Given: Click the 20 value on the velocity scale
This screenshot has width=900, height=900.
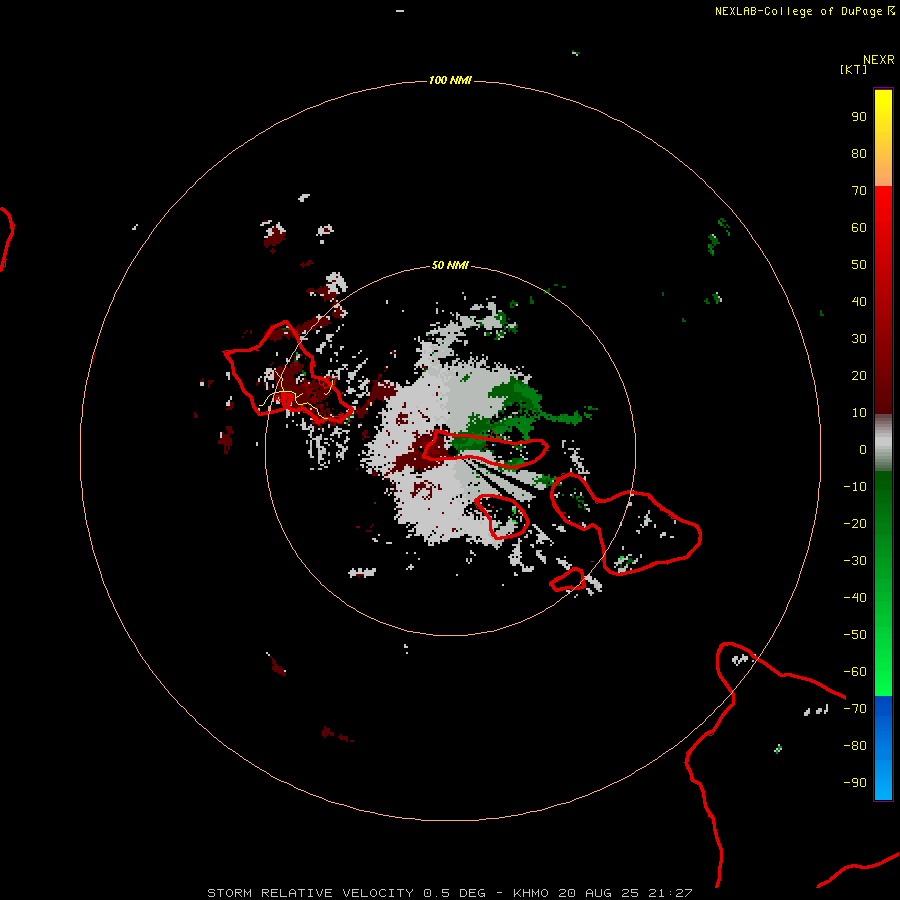Looking at the screenshot, I should coord(859,376).
